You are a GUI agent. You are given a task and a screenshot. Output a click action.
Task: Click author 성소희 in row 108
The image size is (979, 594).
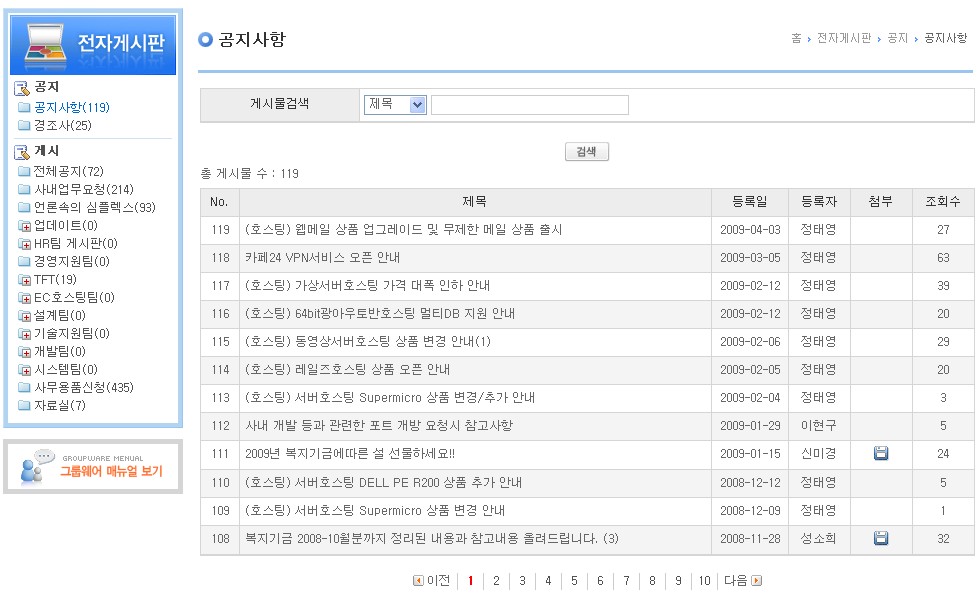819,538
